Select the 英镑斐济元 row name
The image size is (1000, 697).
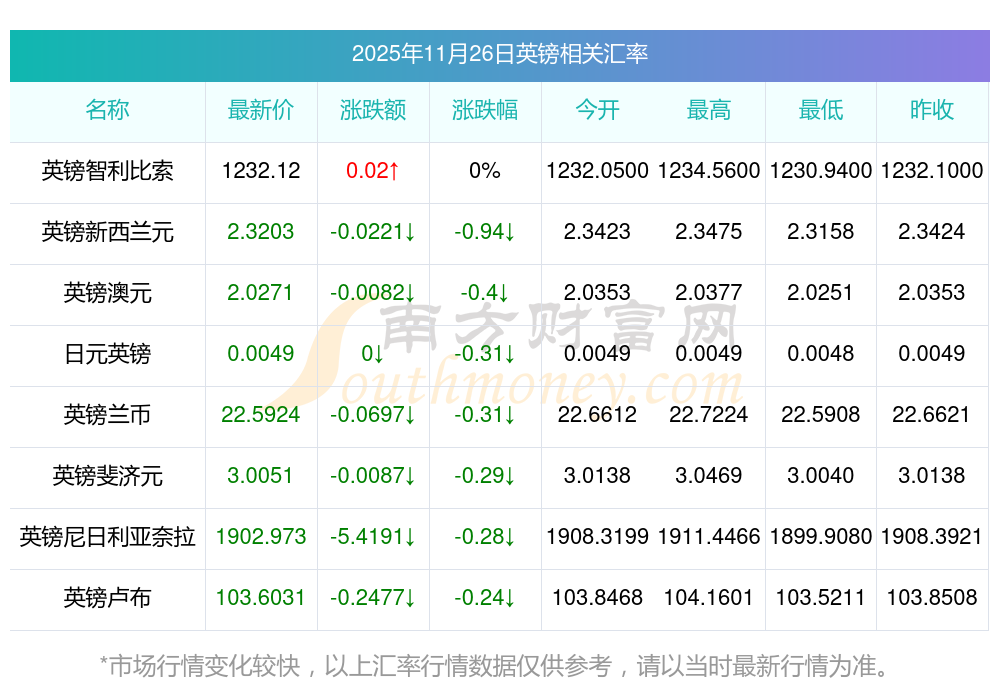[107, 475]
